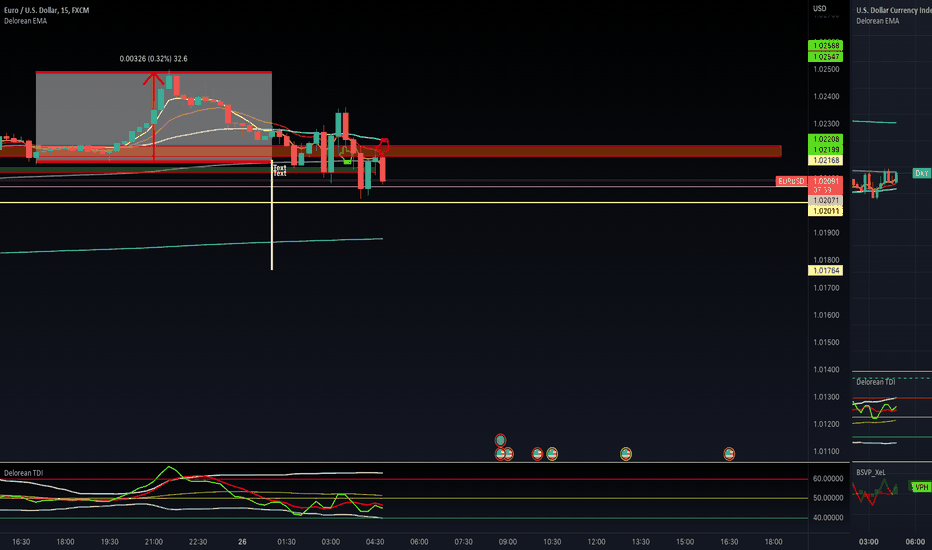Select the teal rising trend line
The height and width of the screenshot is (550, 932).
point(191,245)
